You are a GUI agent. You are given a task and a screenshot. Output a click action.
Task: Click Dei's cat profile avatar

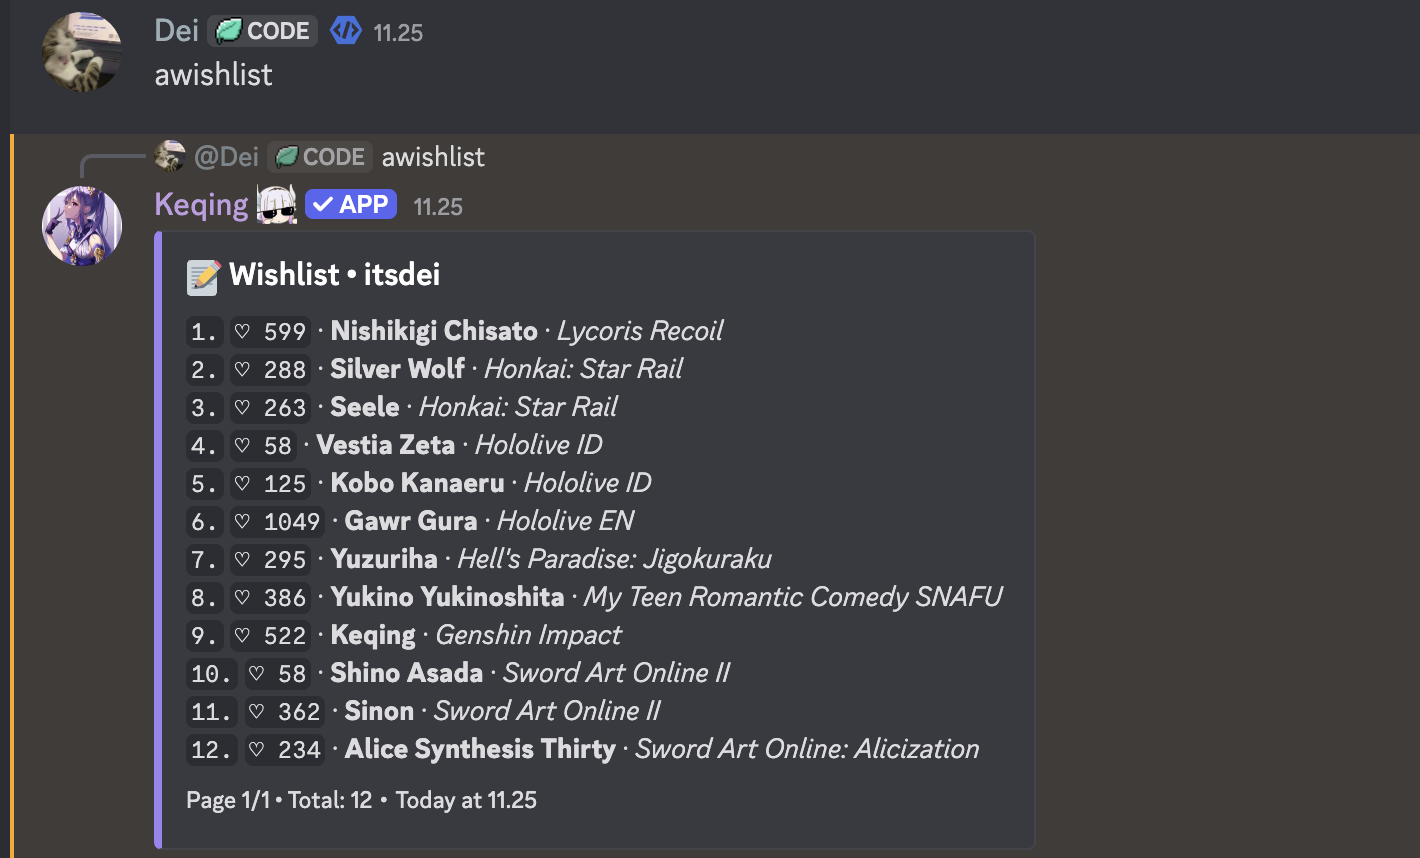82,52
